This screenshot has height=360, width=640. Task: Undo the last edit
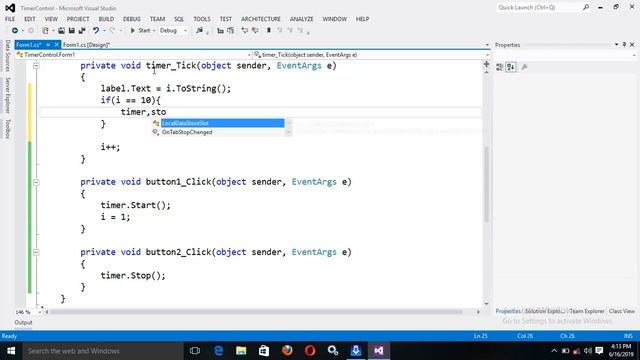point(96,31)
